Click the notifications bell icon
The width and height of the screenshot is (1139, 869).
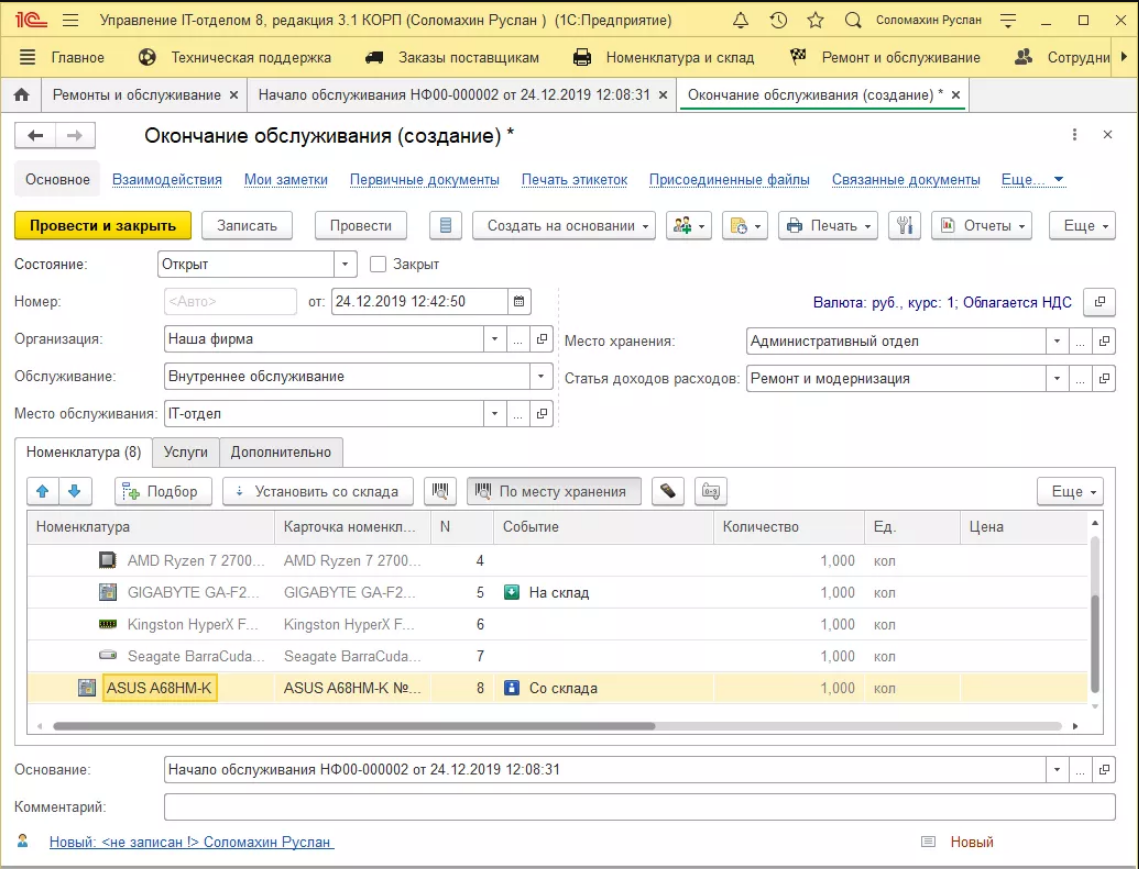[741, 20]
